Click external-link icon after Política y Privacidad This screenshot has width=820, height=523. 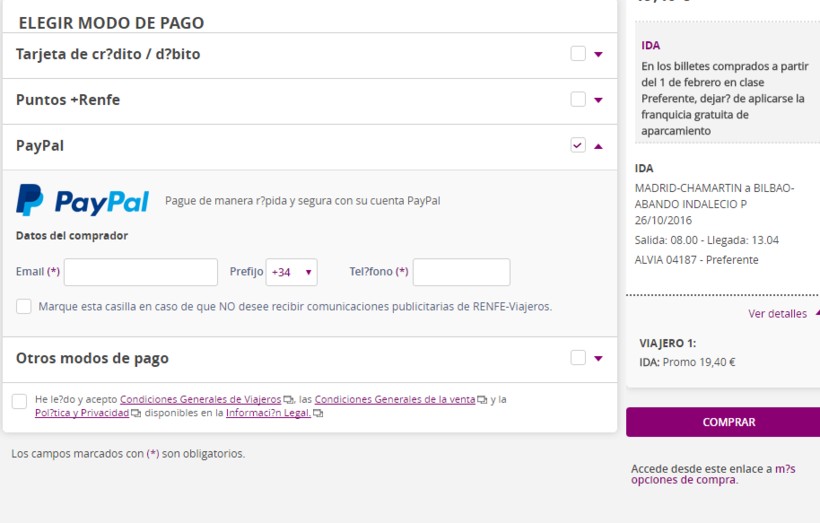135,414
